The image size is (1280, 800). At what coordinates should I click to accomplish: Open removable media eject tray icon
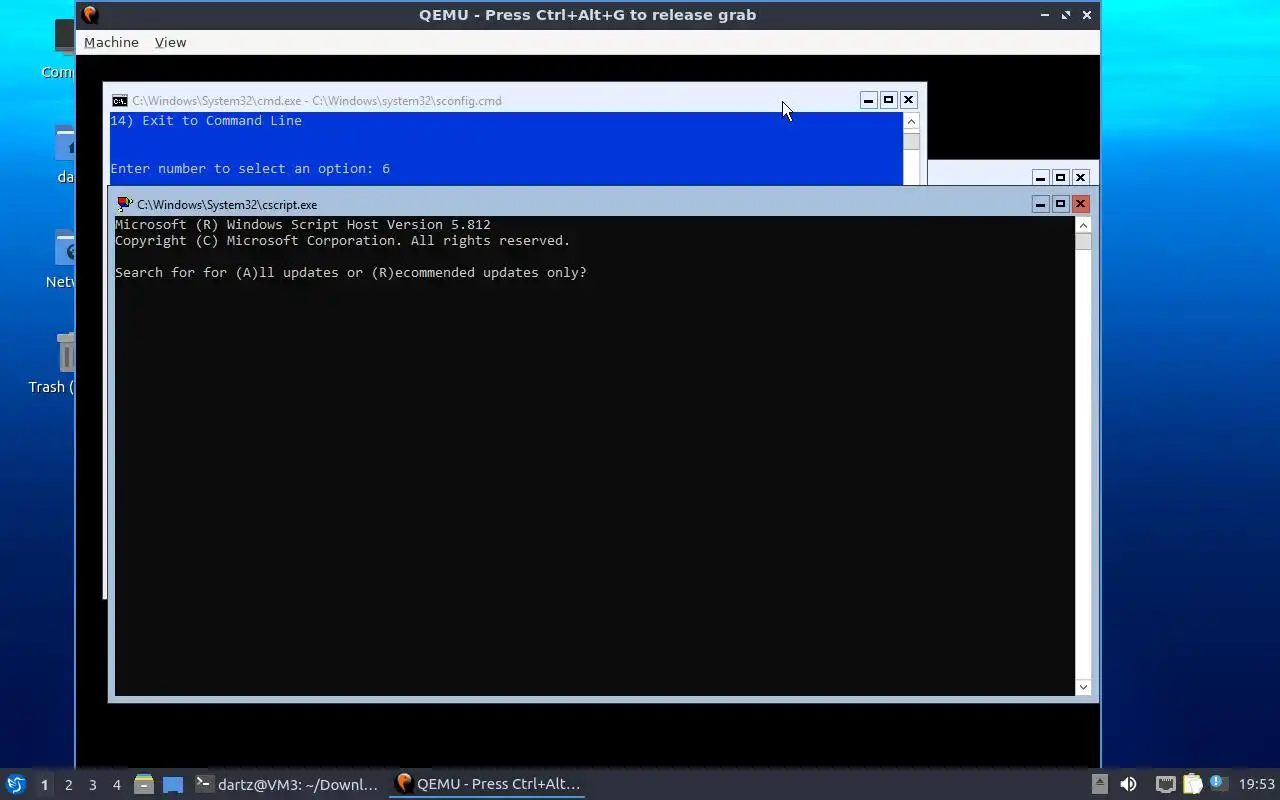(x=1099, y=784)
